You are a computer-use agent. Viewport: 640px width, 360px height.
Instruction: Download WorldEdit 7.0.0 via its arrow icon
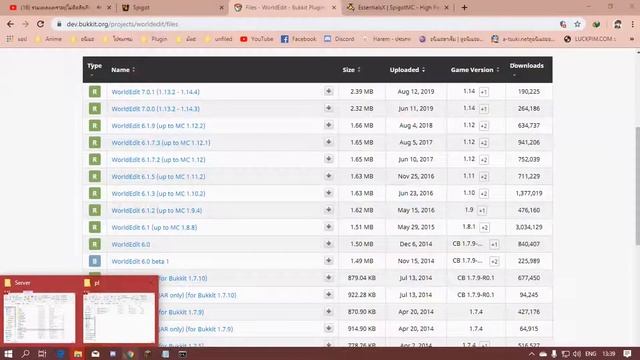329,108
